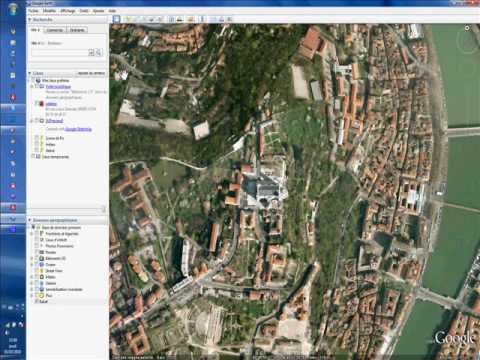Toggle the Routes layer checkbox
Screen dimensions: 480x360
37,252
